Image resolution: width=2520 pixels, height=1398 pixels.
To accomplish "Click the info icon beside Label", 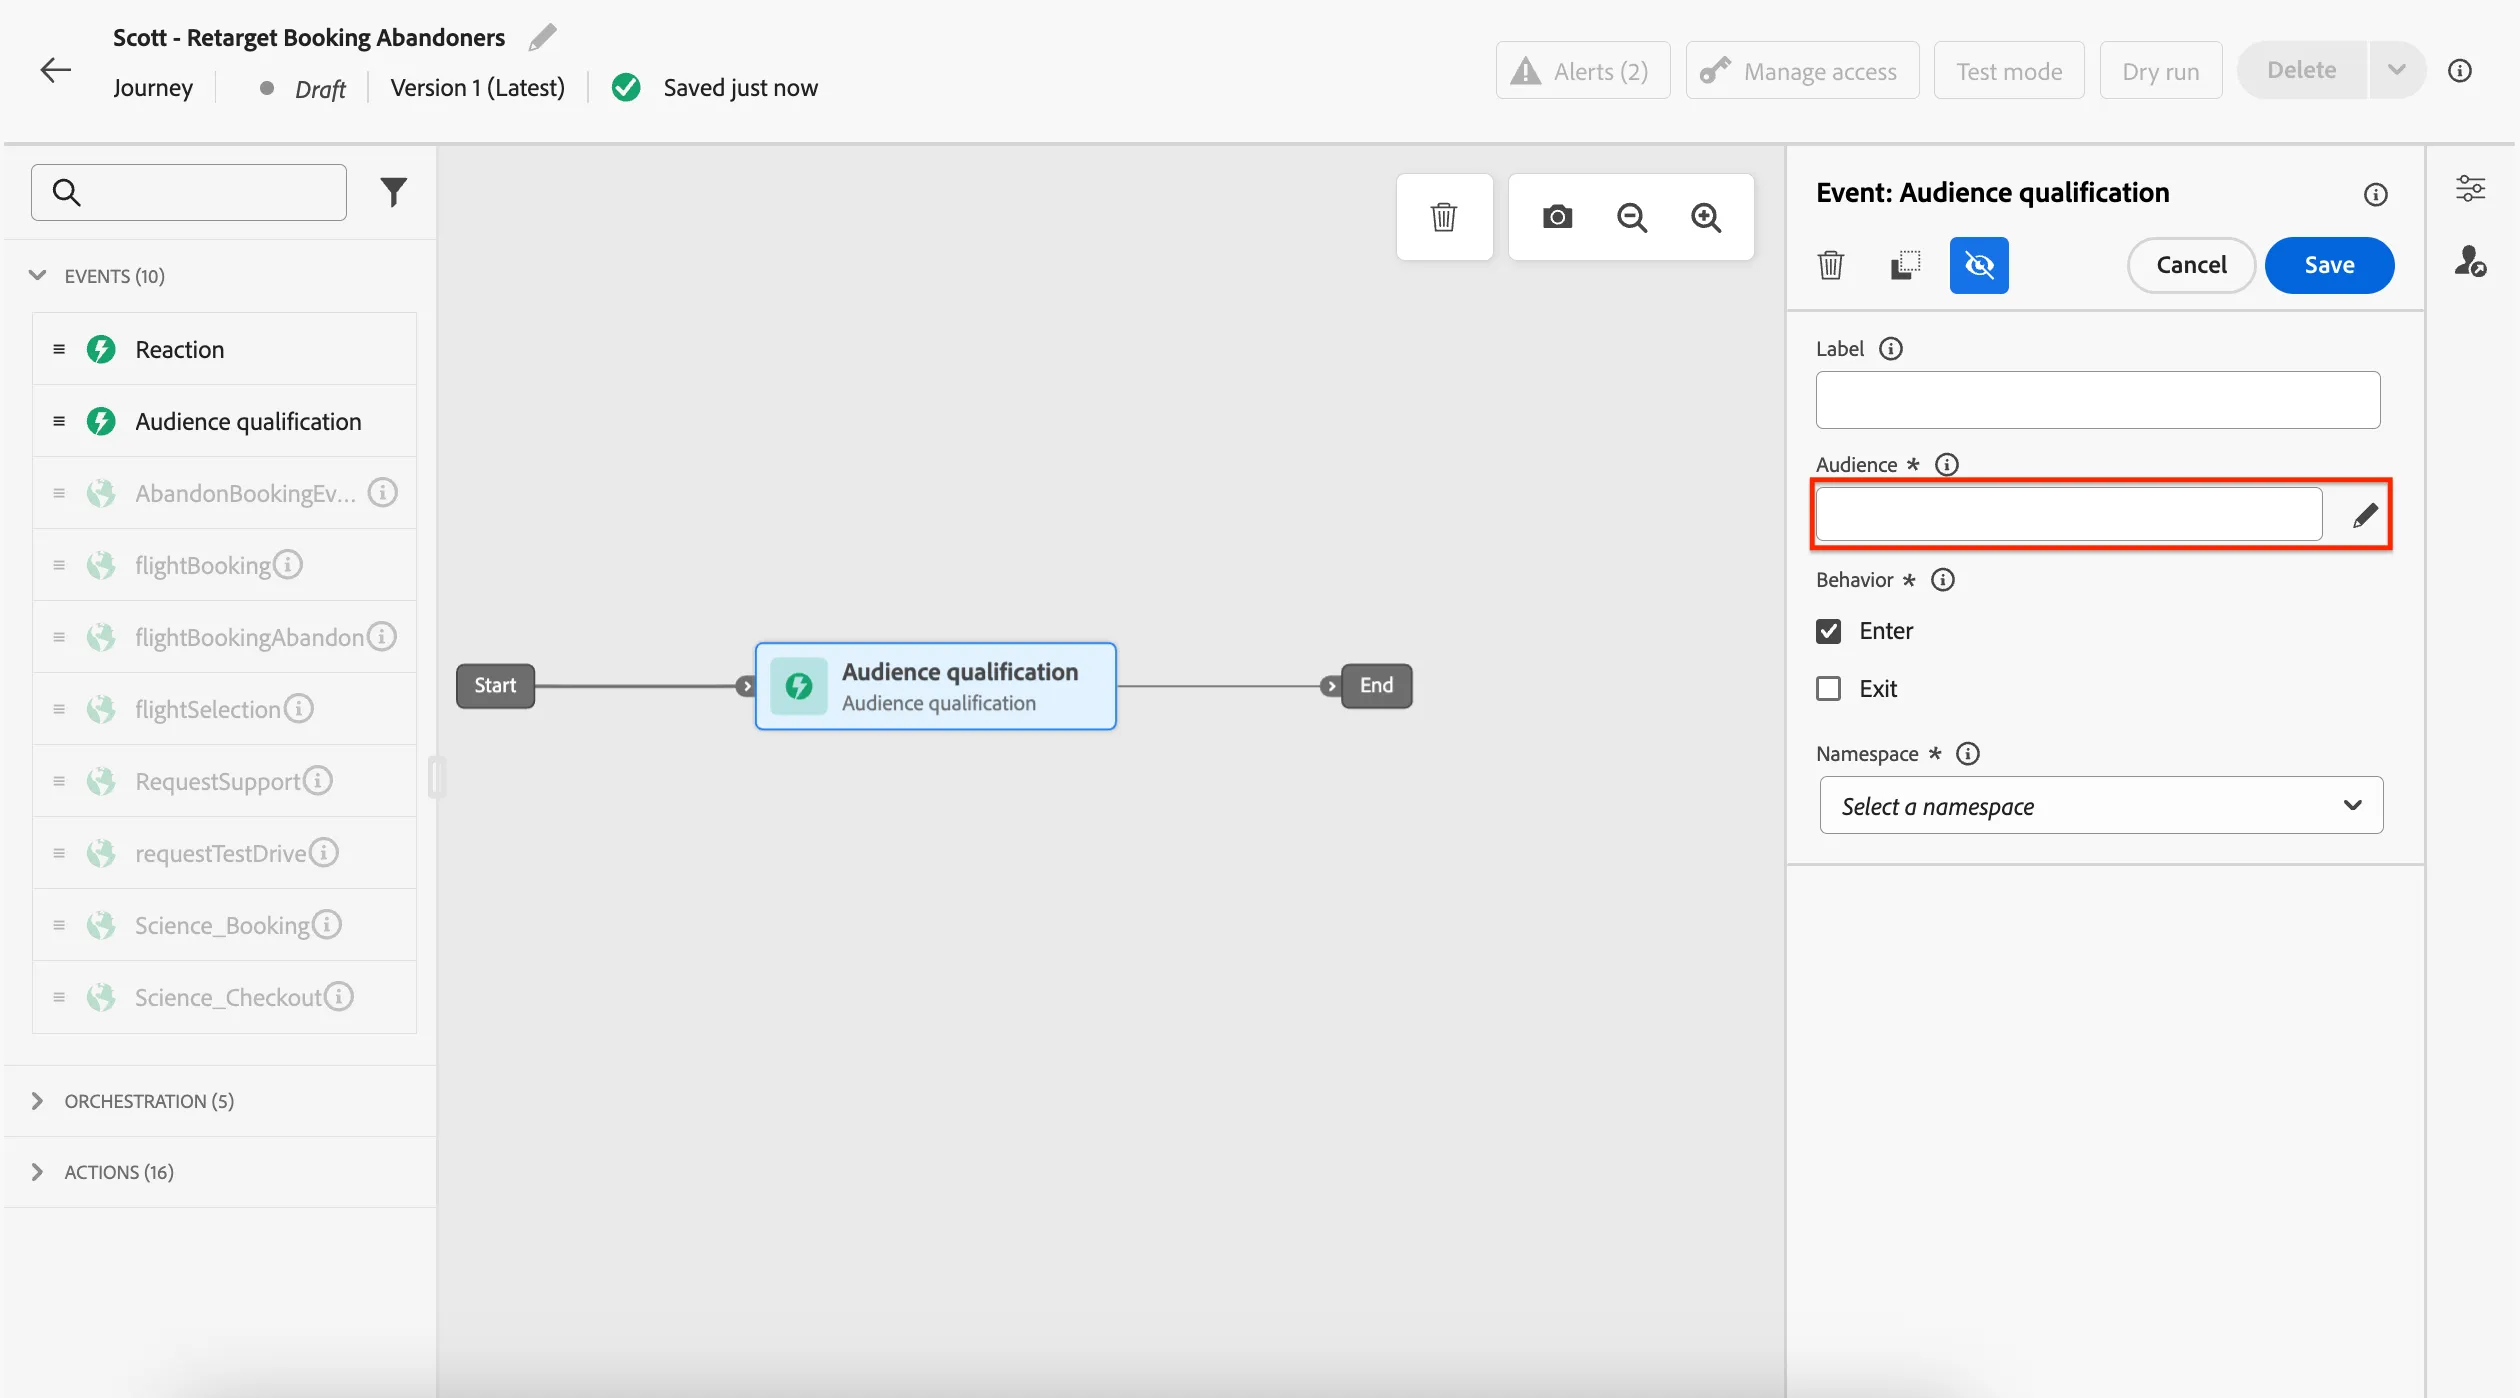I will pyautogui.click(x=1891, y=348).
